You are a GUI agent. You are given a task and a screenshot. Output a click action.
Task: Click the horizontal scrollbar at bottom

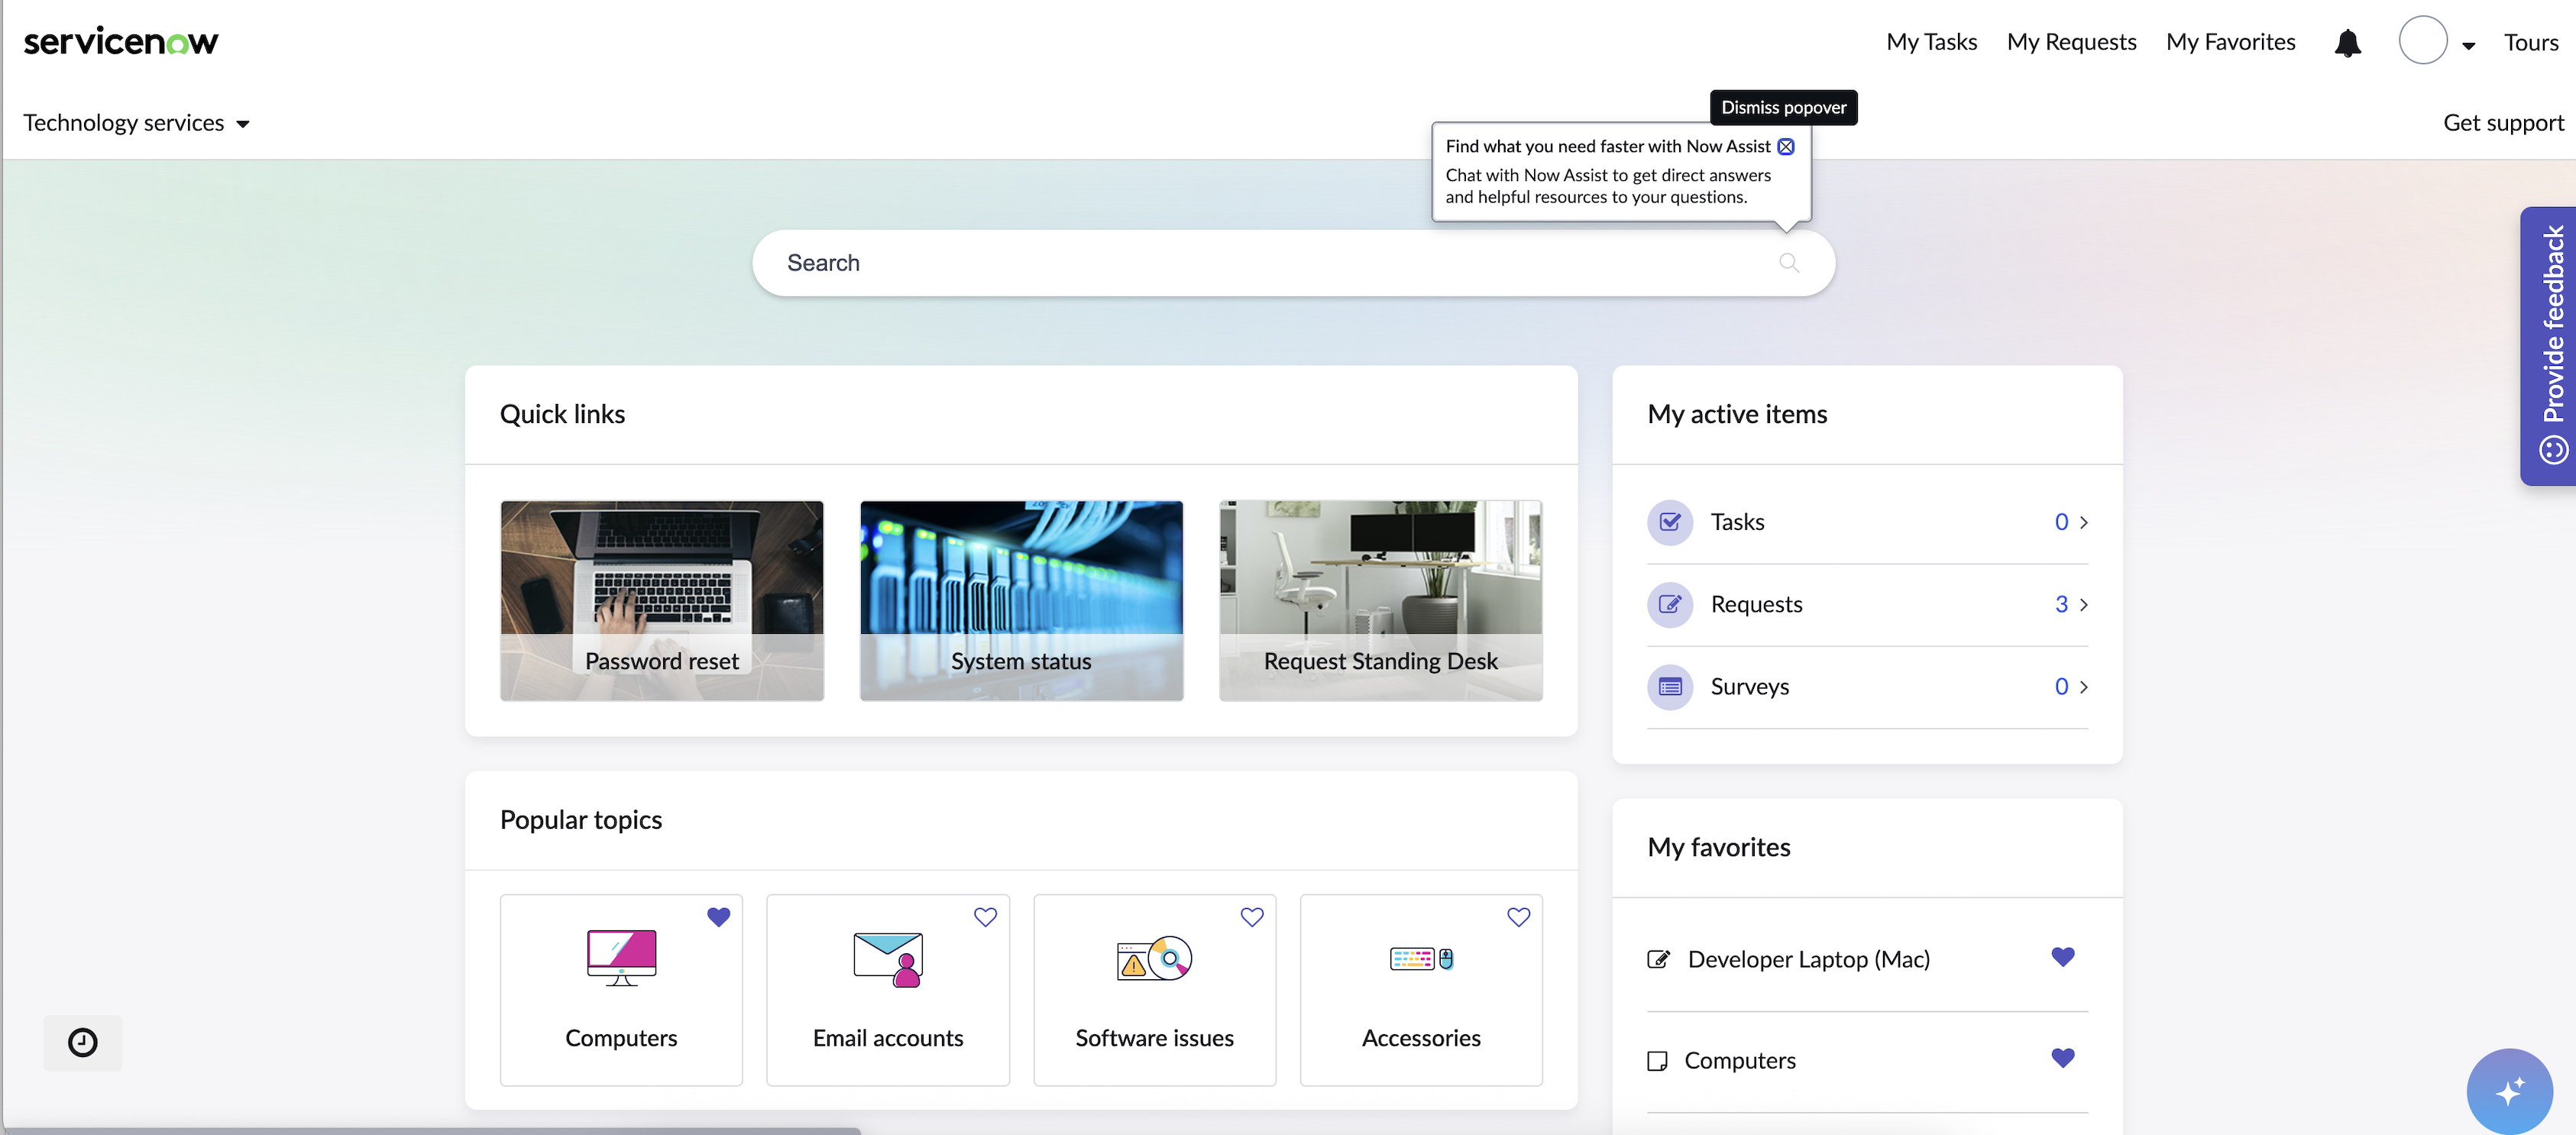[x=430, y=1131]
